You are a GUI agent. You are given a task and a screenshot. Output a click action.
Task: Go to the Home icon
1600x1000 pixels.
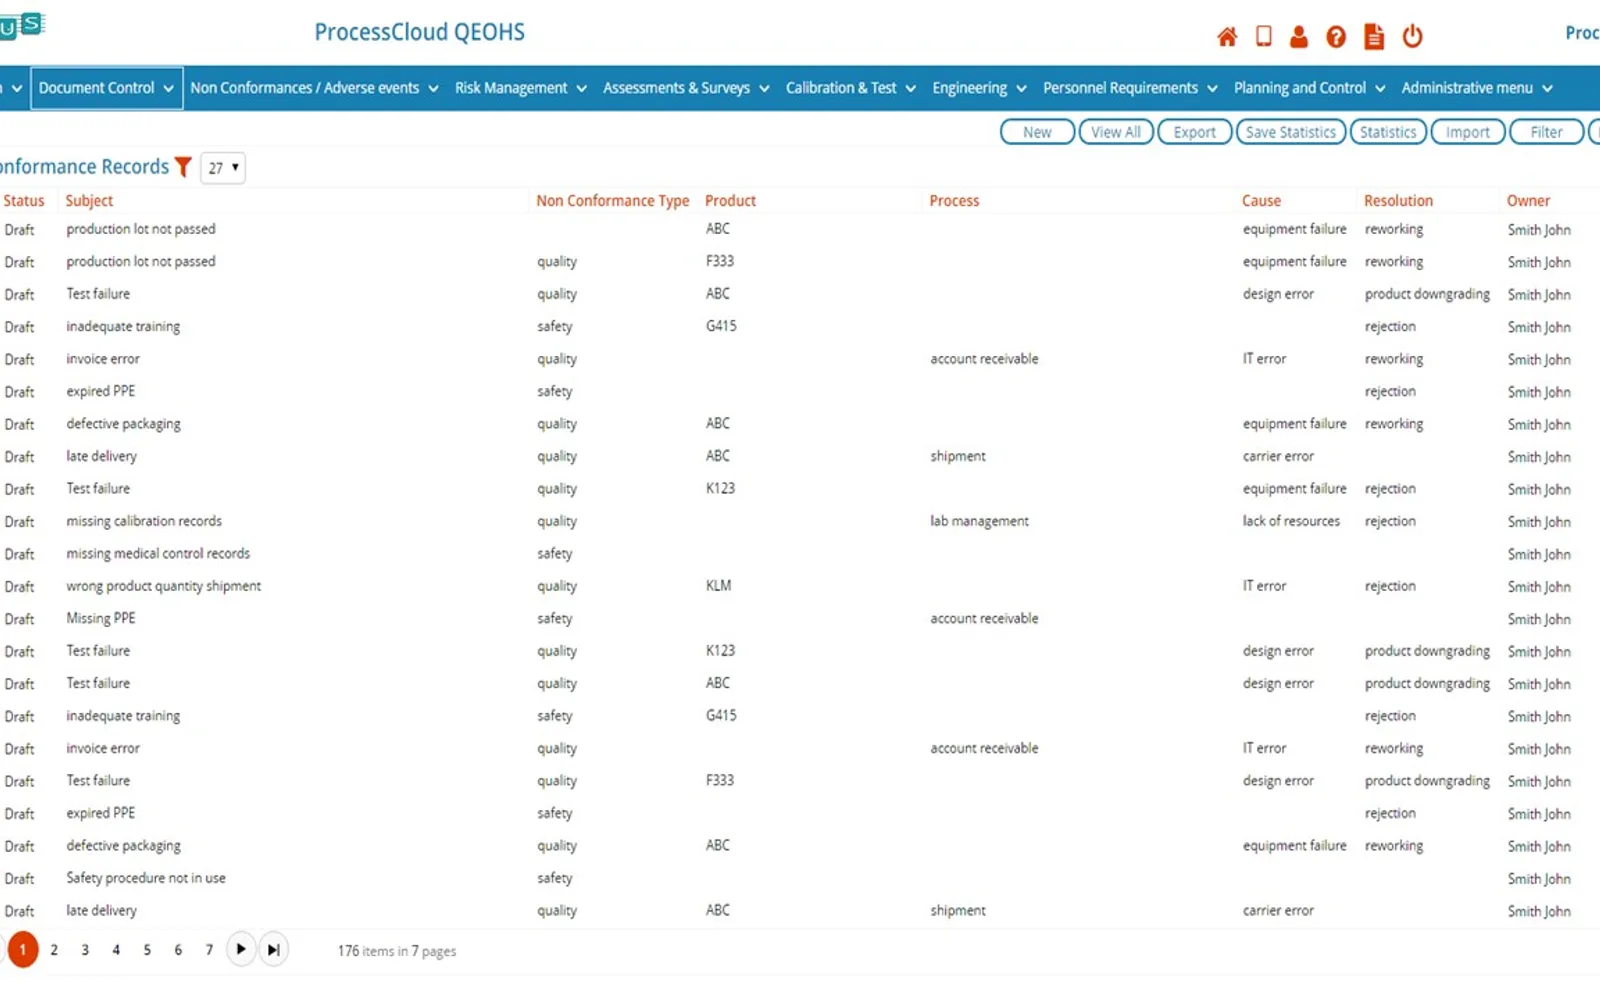click(1227, 37)
